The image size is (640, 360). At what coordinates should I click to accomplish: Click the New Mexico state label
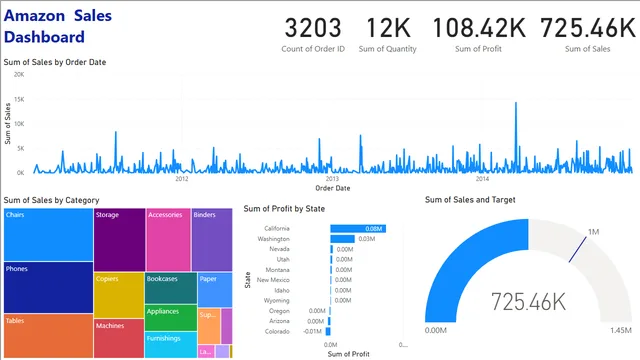(273, 280)
